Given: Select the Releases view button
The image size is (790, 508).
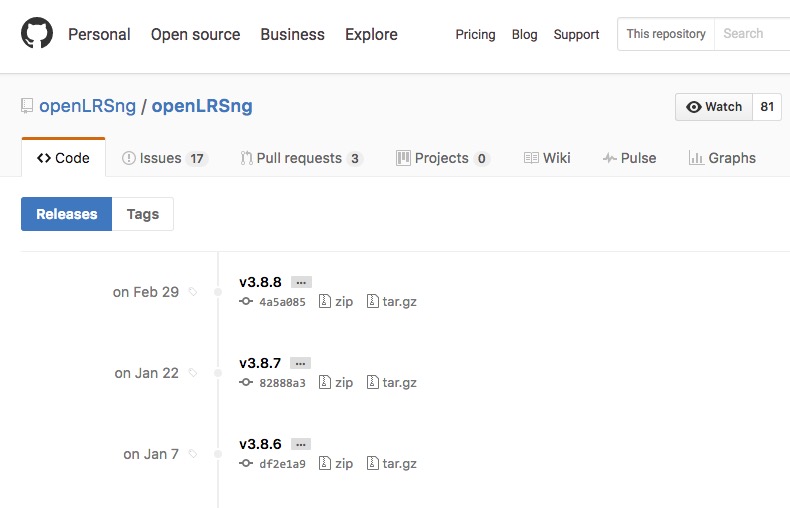Looking at the screenshot, I should pos(67,214).
